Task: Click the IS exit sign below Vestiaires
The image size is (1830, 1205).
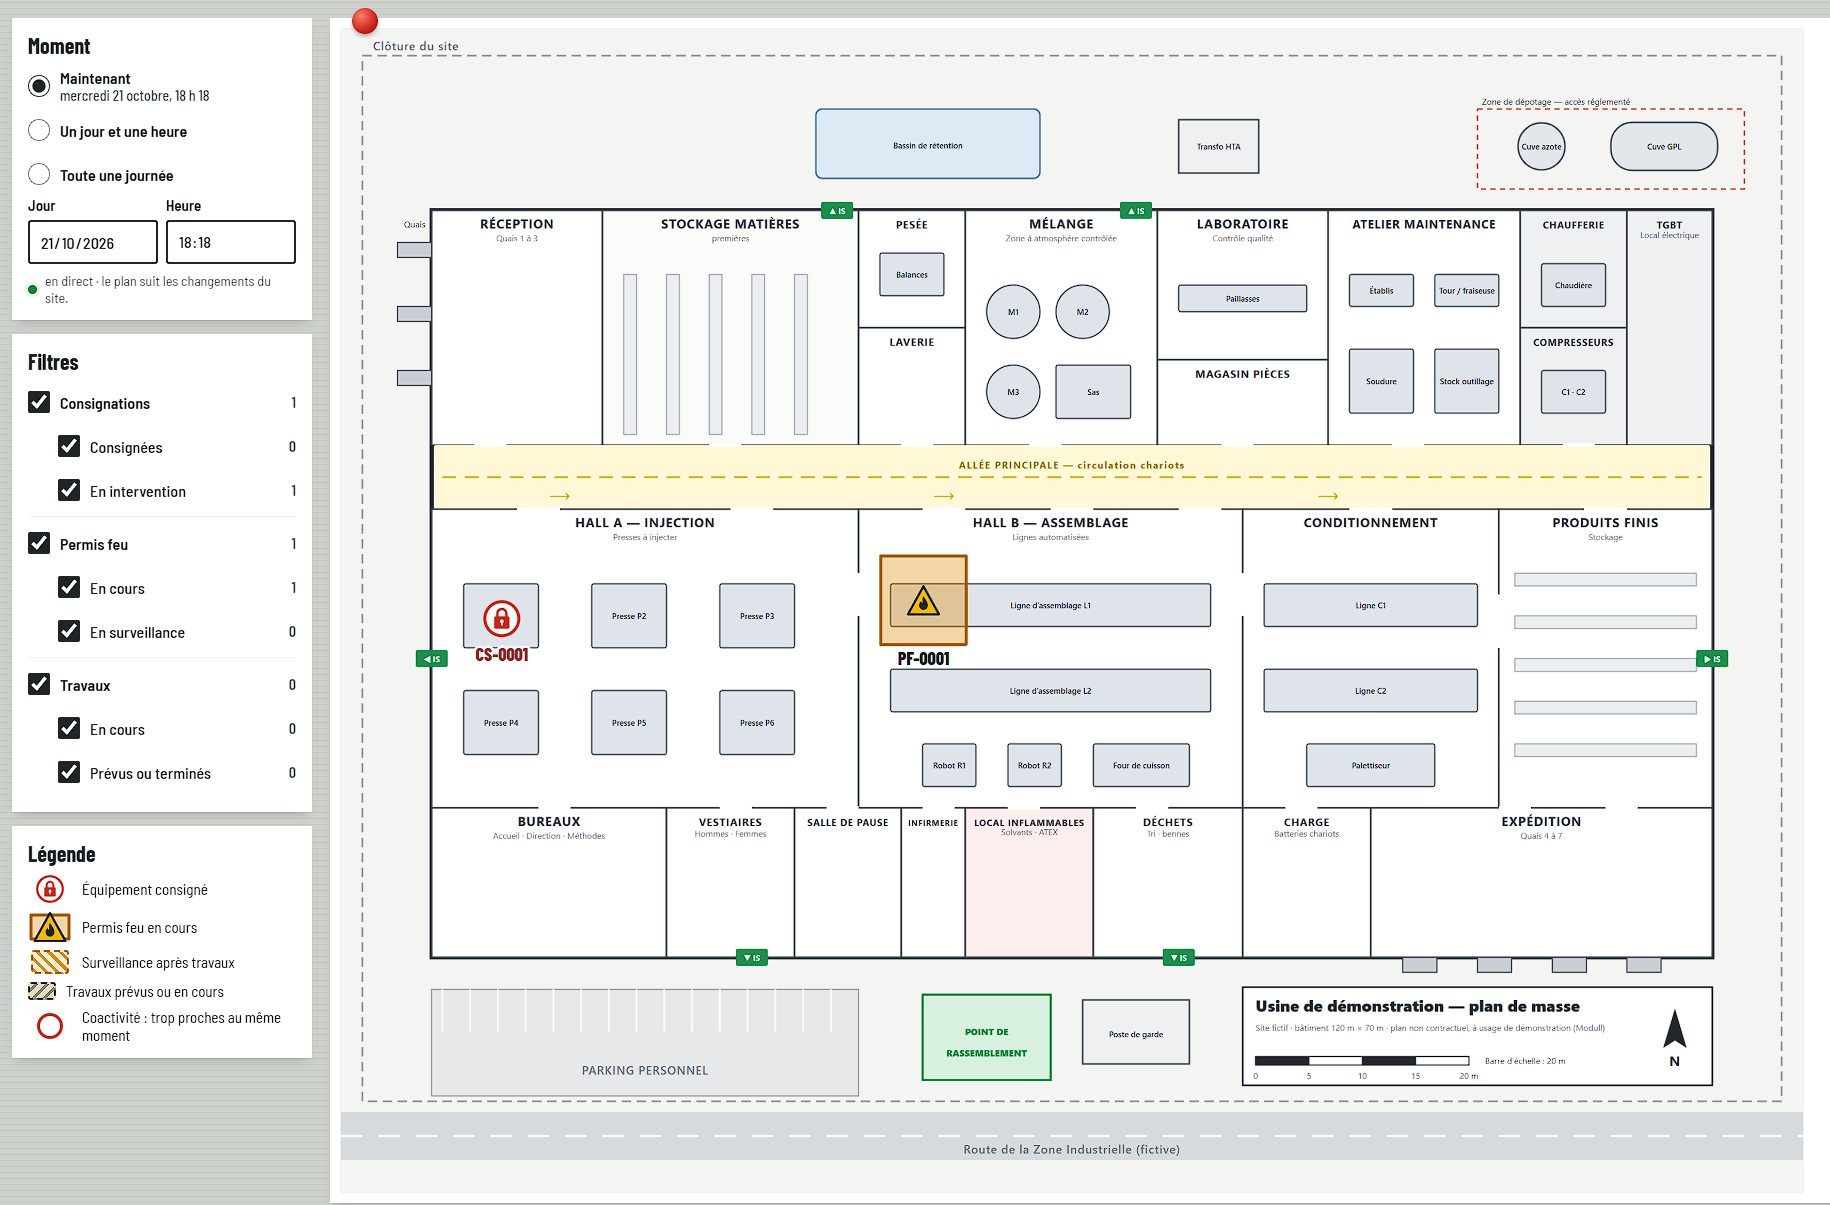Action: click(752, 958)
